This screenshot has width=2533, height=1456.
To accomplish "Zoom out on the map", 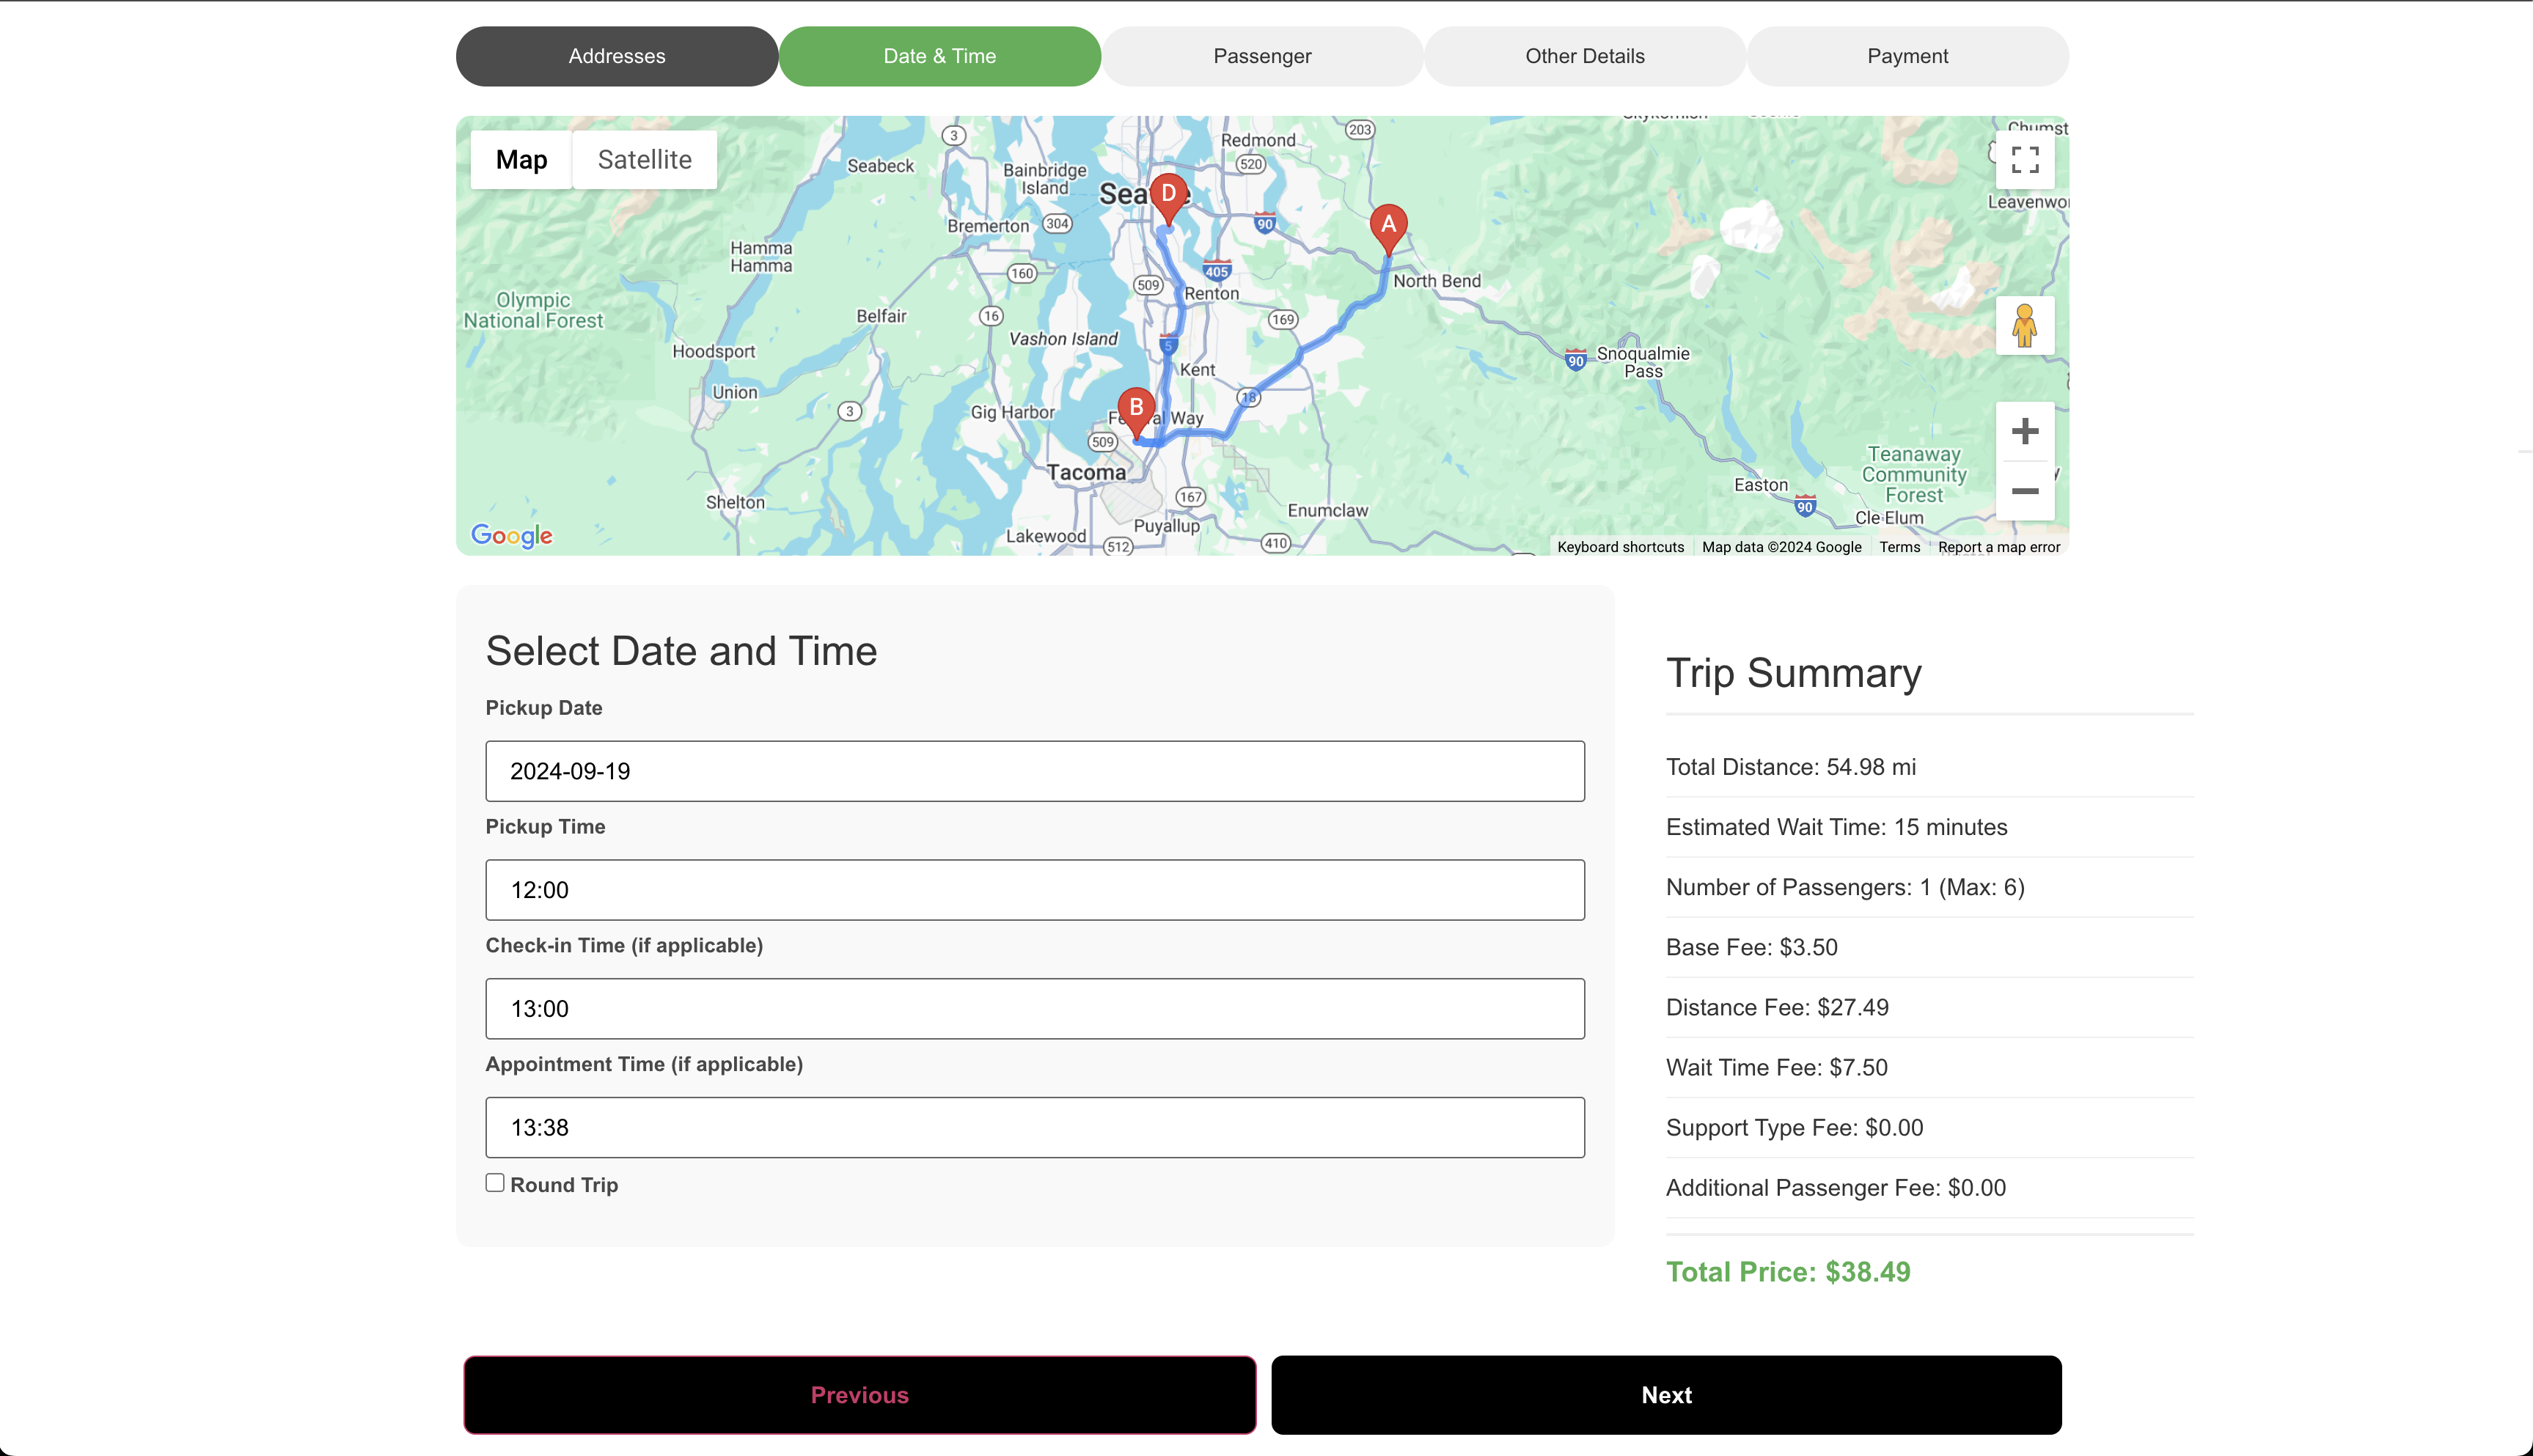I will click(2024, 491).
